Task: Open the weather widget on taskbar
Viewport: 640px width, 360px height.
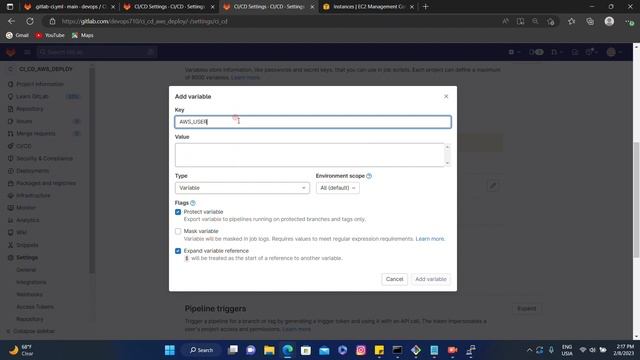Action: click(21, 350)
